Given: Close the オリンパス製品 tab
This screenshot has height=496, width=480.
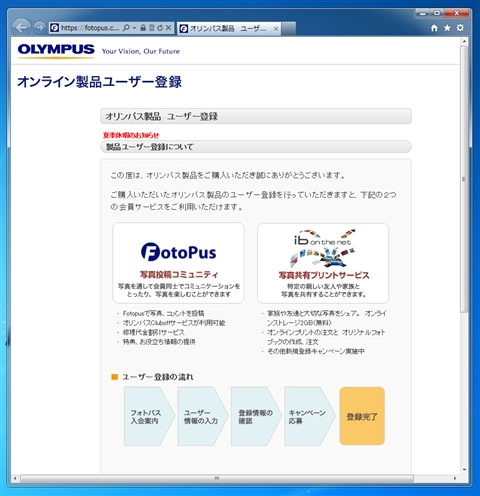Looking at the screenshot, I should coord(276,29).
